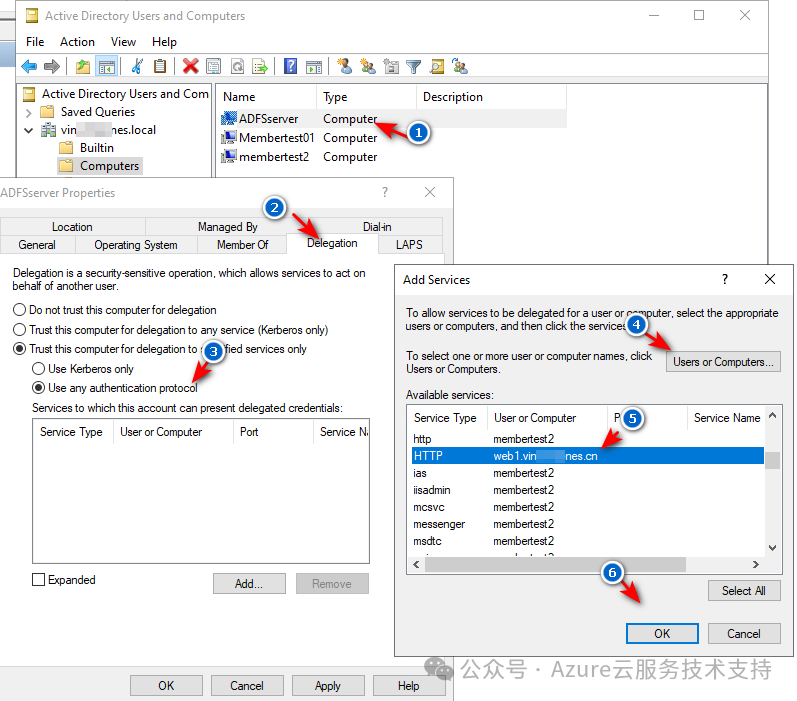797x701 pixels.
Task: Click horizontal scrollbar right arrow in Add Services
Action: coord(756,564)
